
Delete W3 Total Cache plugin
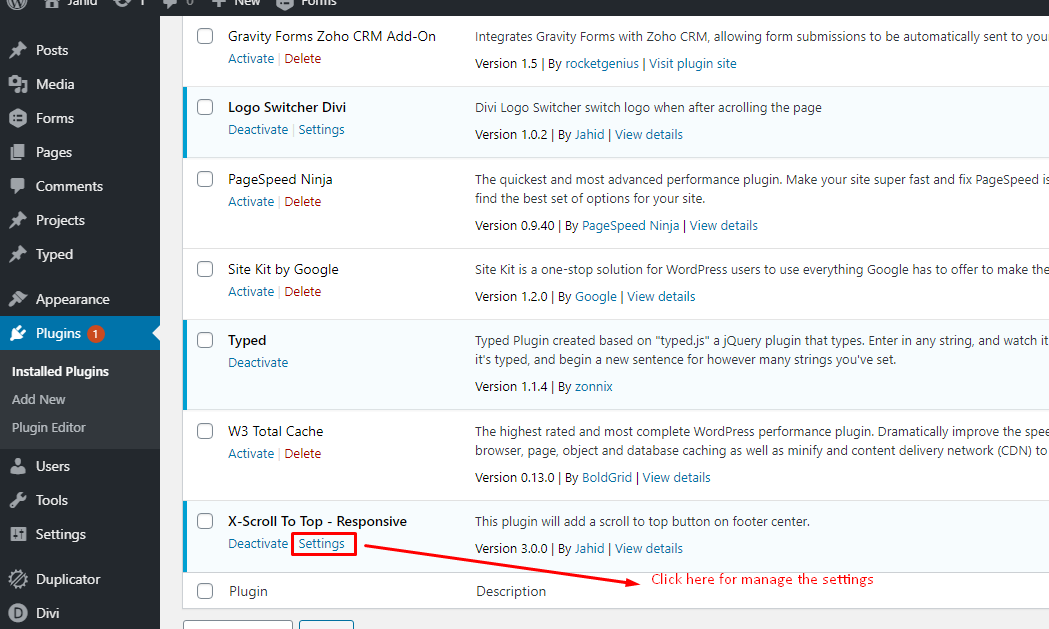[x=302, y=454]
